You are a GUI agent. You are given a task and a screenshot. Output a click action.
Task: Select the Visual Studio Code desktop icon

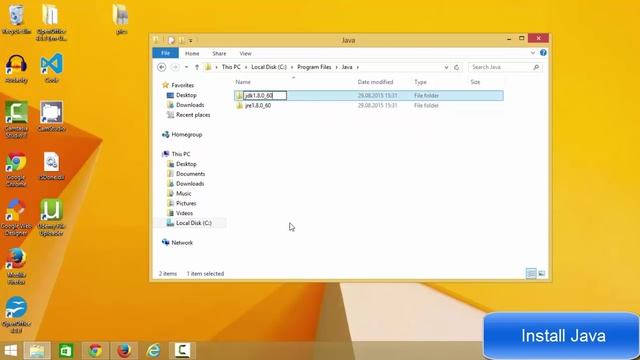tap(51, 69)
